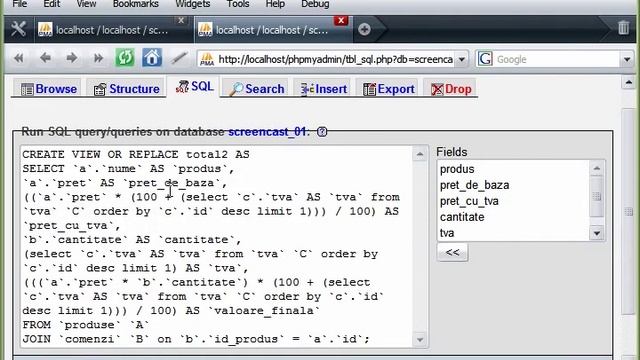The width and height of the screenshot is (640, 360).
Task: Click the Fast Forward navigation button
Action: tap(98, 58)
